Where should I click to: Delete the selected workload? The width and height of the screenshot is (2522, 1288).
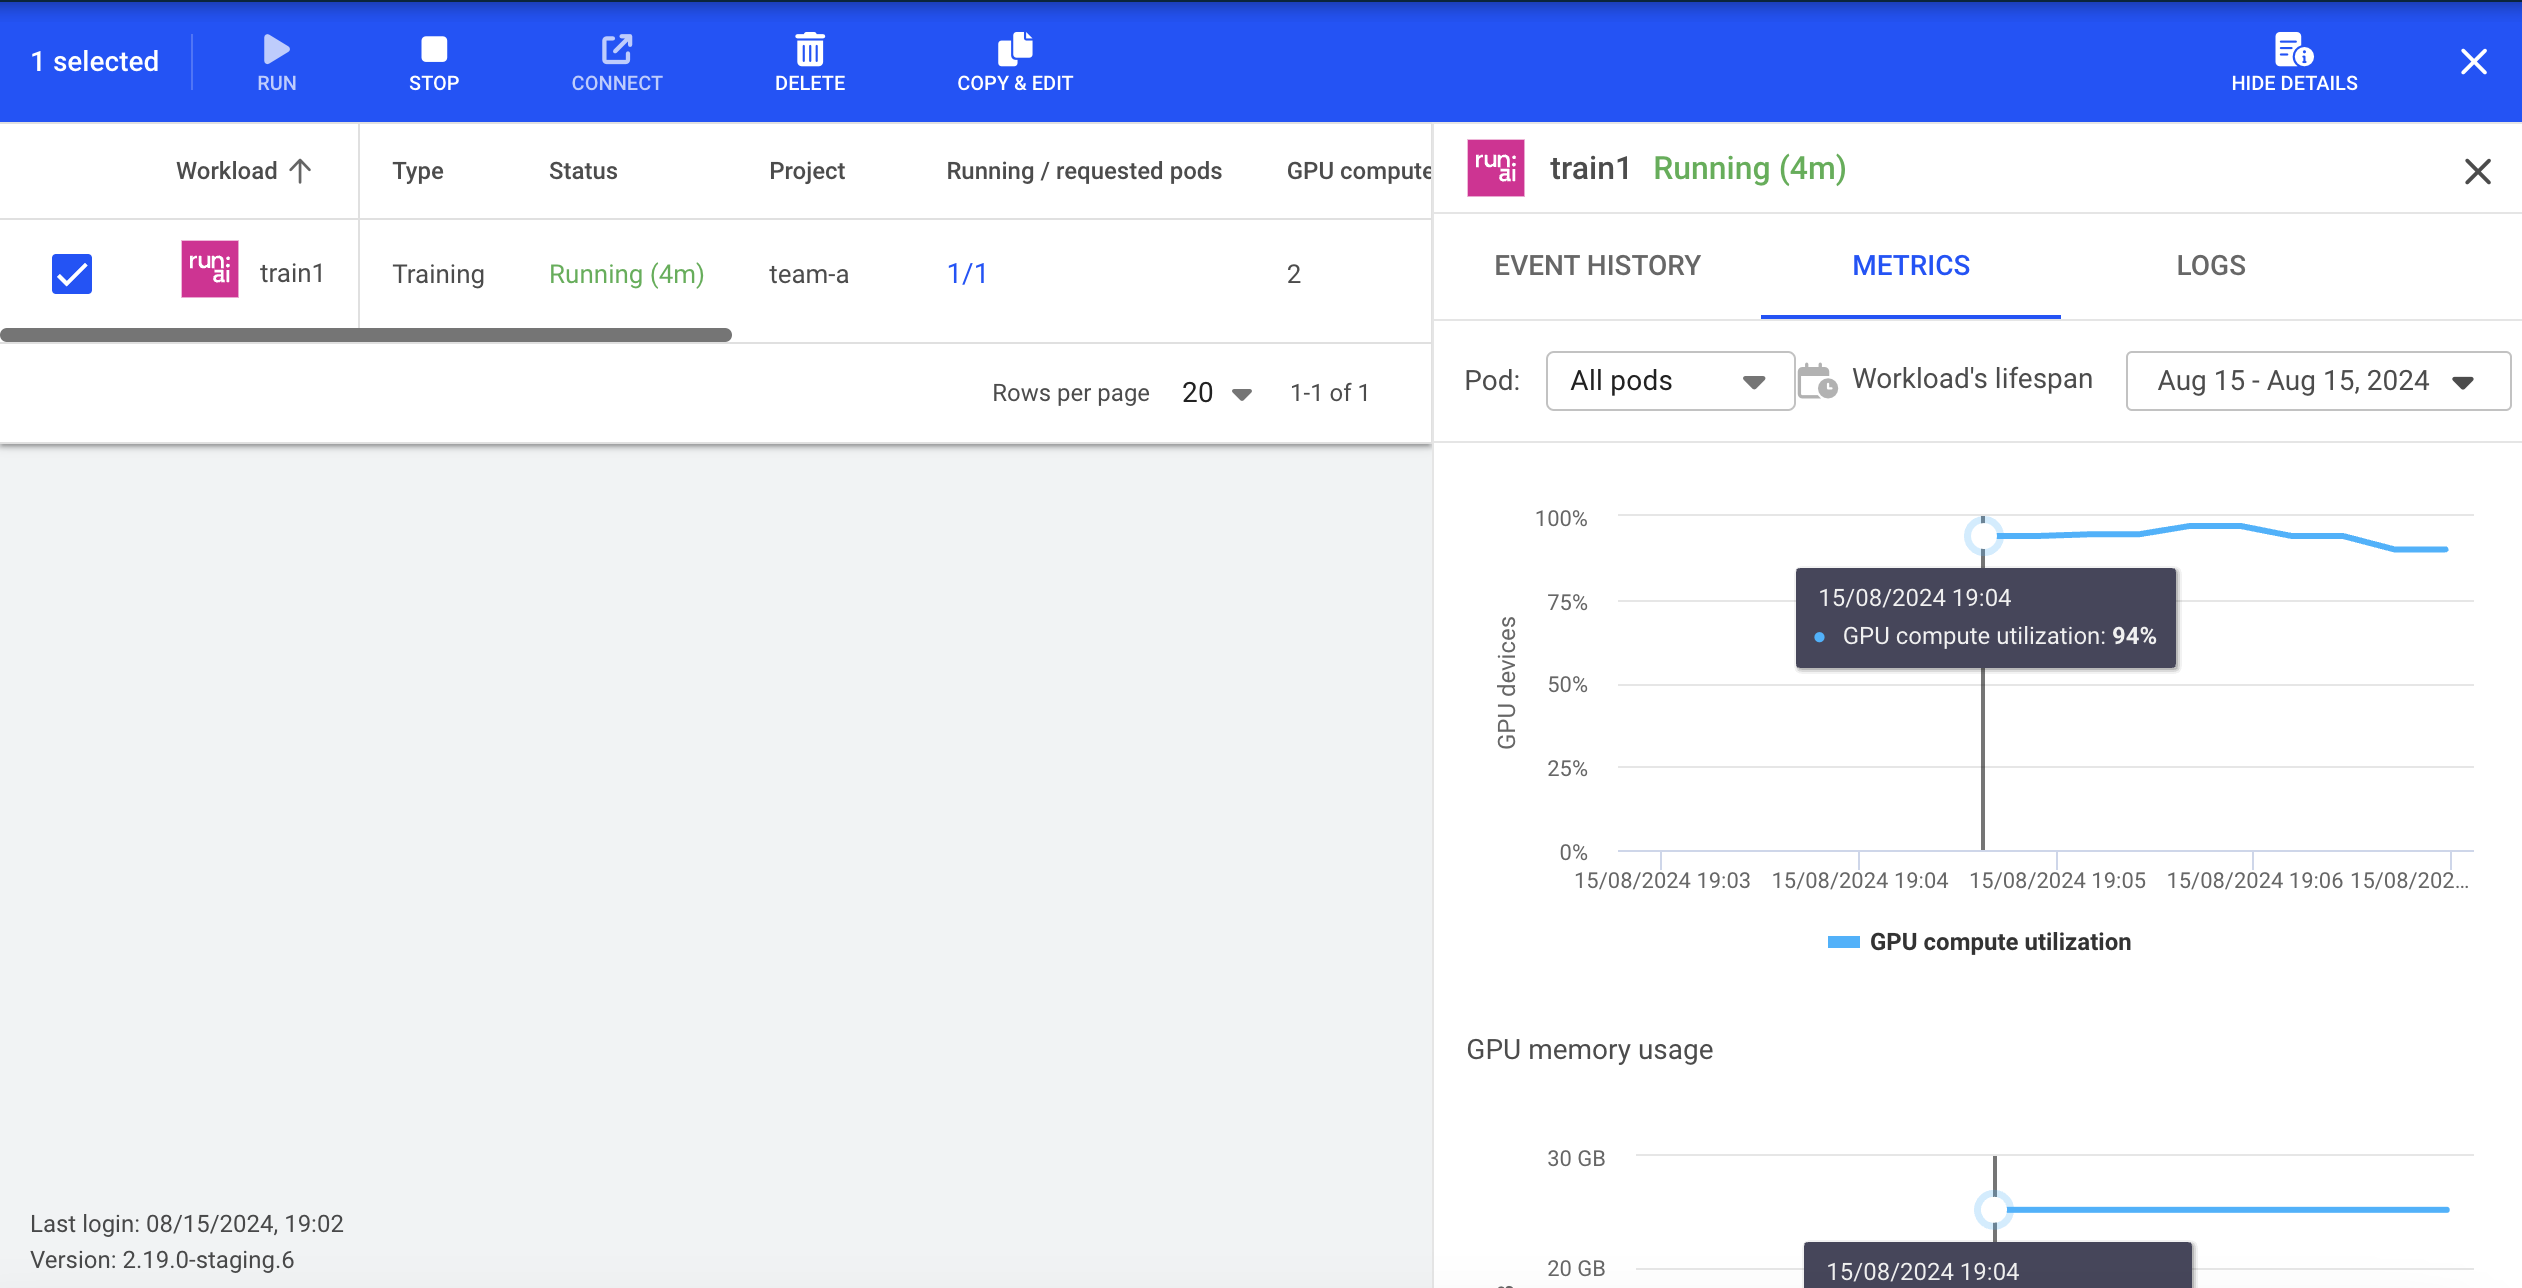point(809,62)
